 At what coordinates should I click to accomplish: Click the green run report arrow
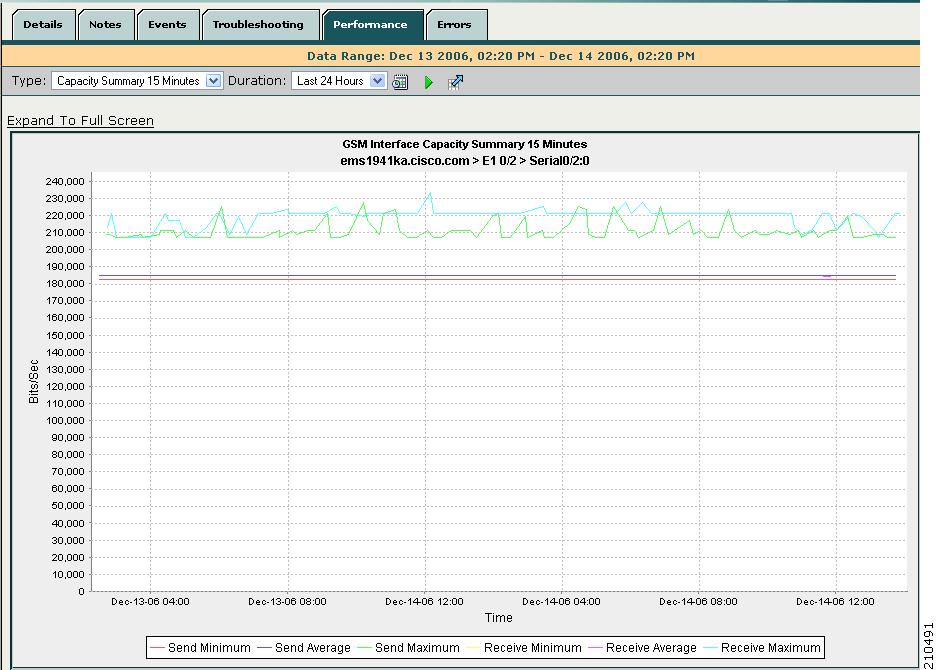[x=428, y=82]
